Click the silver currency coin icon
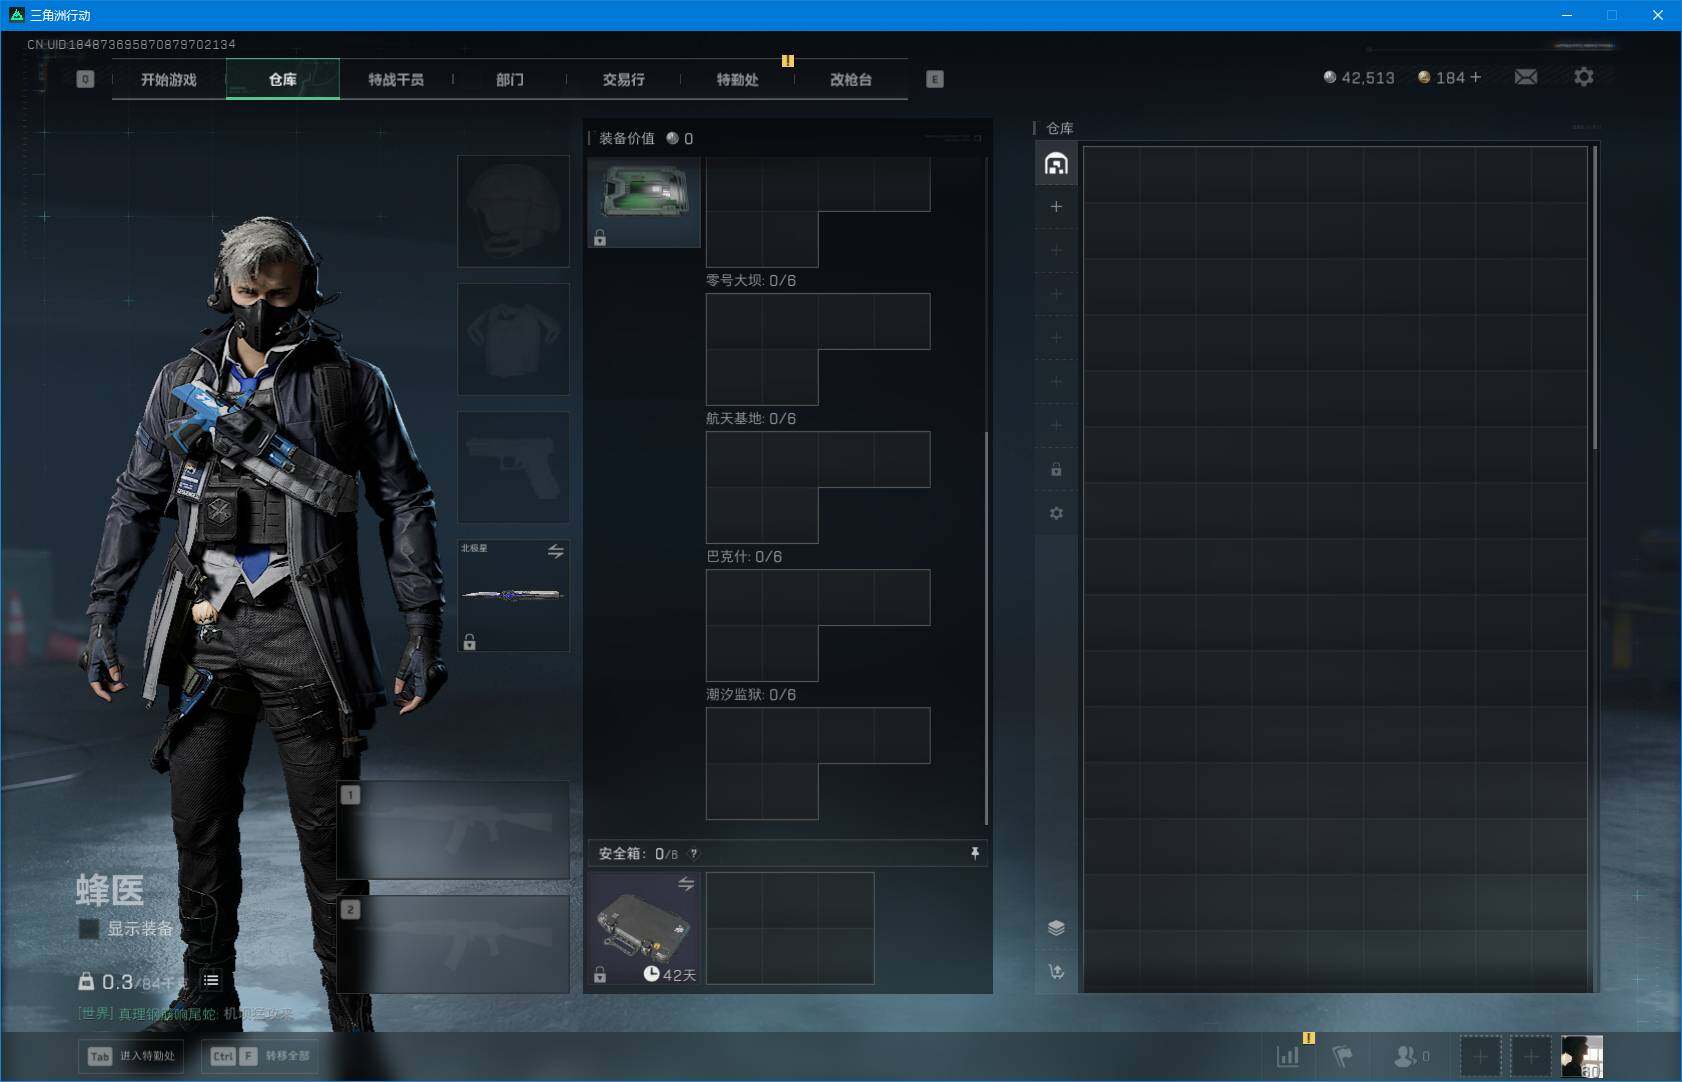 [x=1330, y=77]
